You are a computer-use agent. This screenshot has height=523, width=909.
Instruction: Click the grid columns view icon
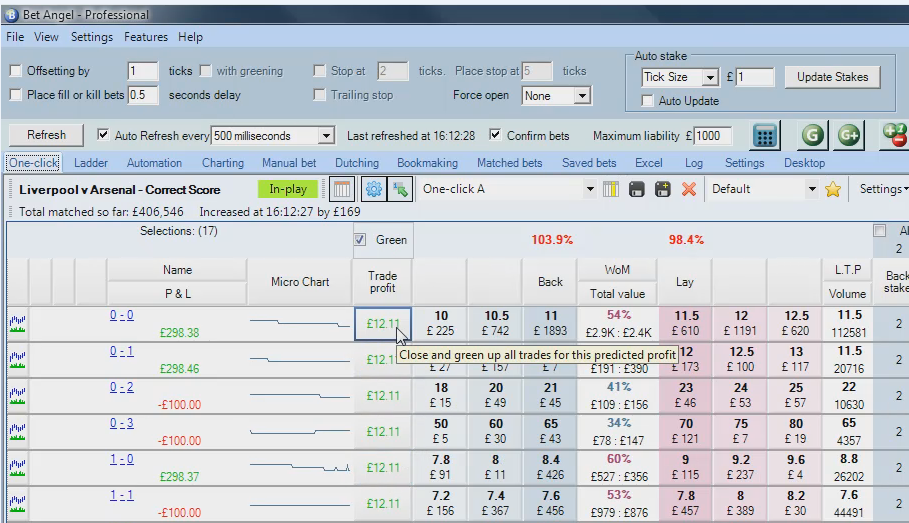[x=342, y=189]
